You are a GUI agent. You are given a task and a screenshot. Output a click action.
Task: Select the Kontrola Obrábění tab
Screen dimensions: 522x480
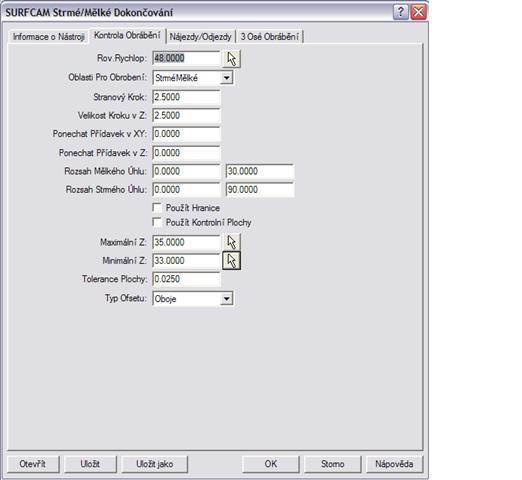127,35
